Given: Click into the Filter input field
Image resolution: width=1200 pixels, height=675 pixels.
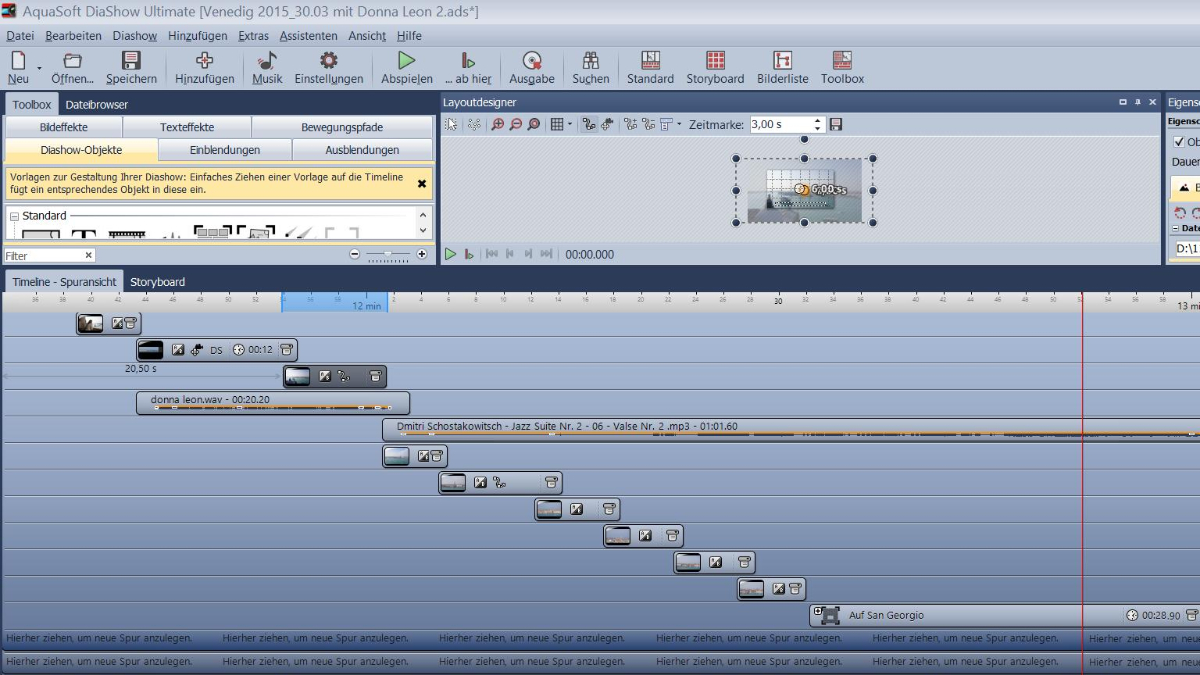Looking at the screenshot, I should click(x=43, y=256).
